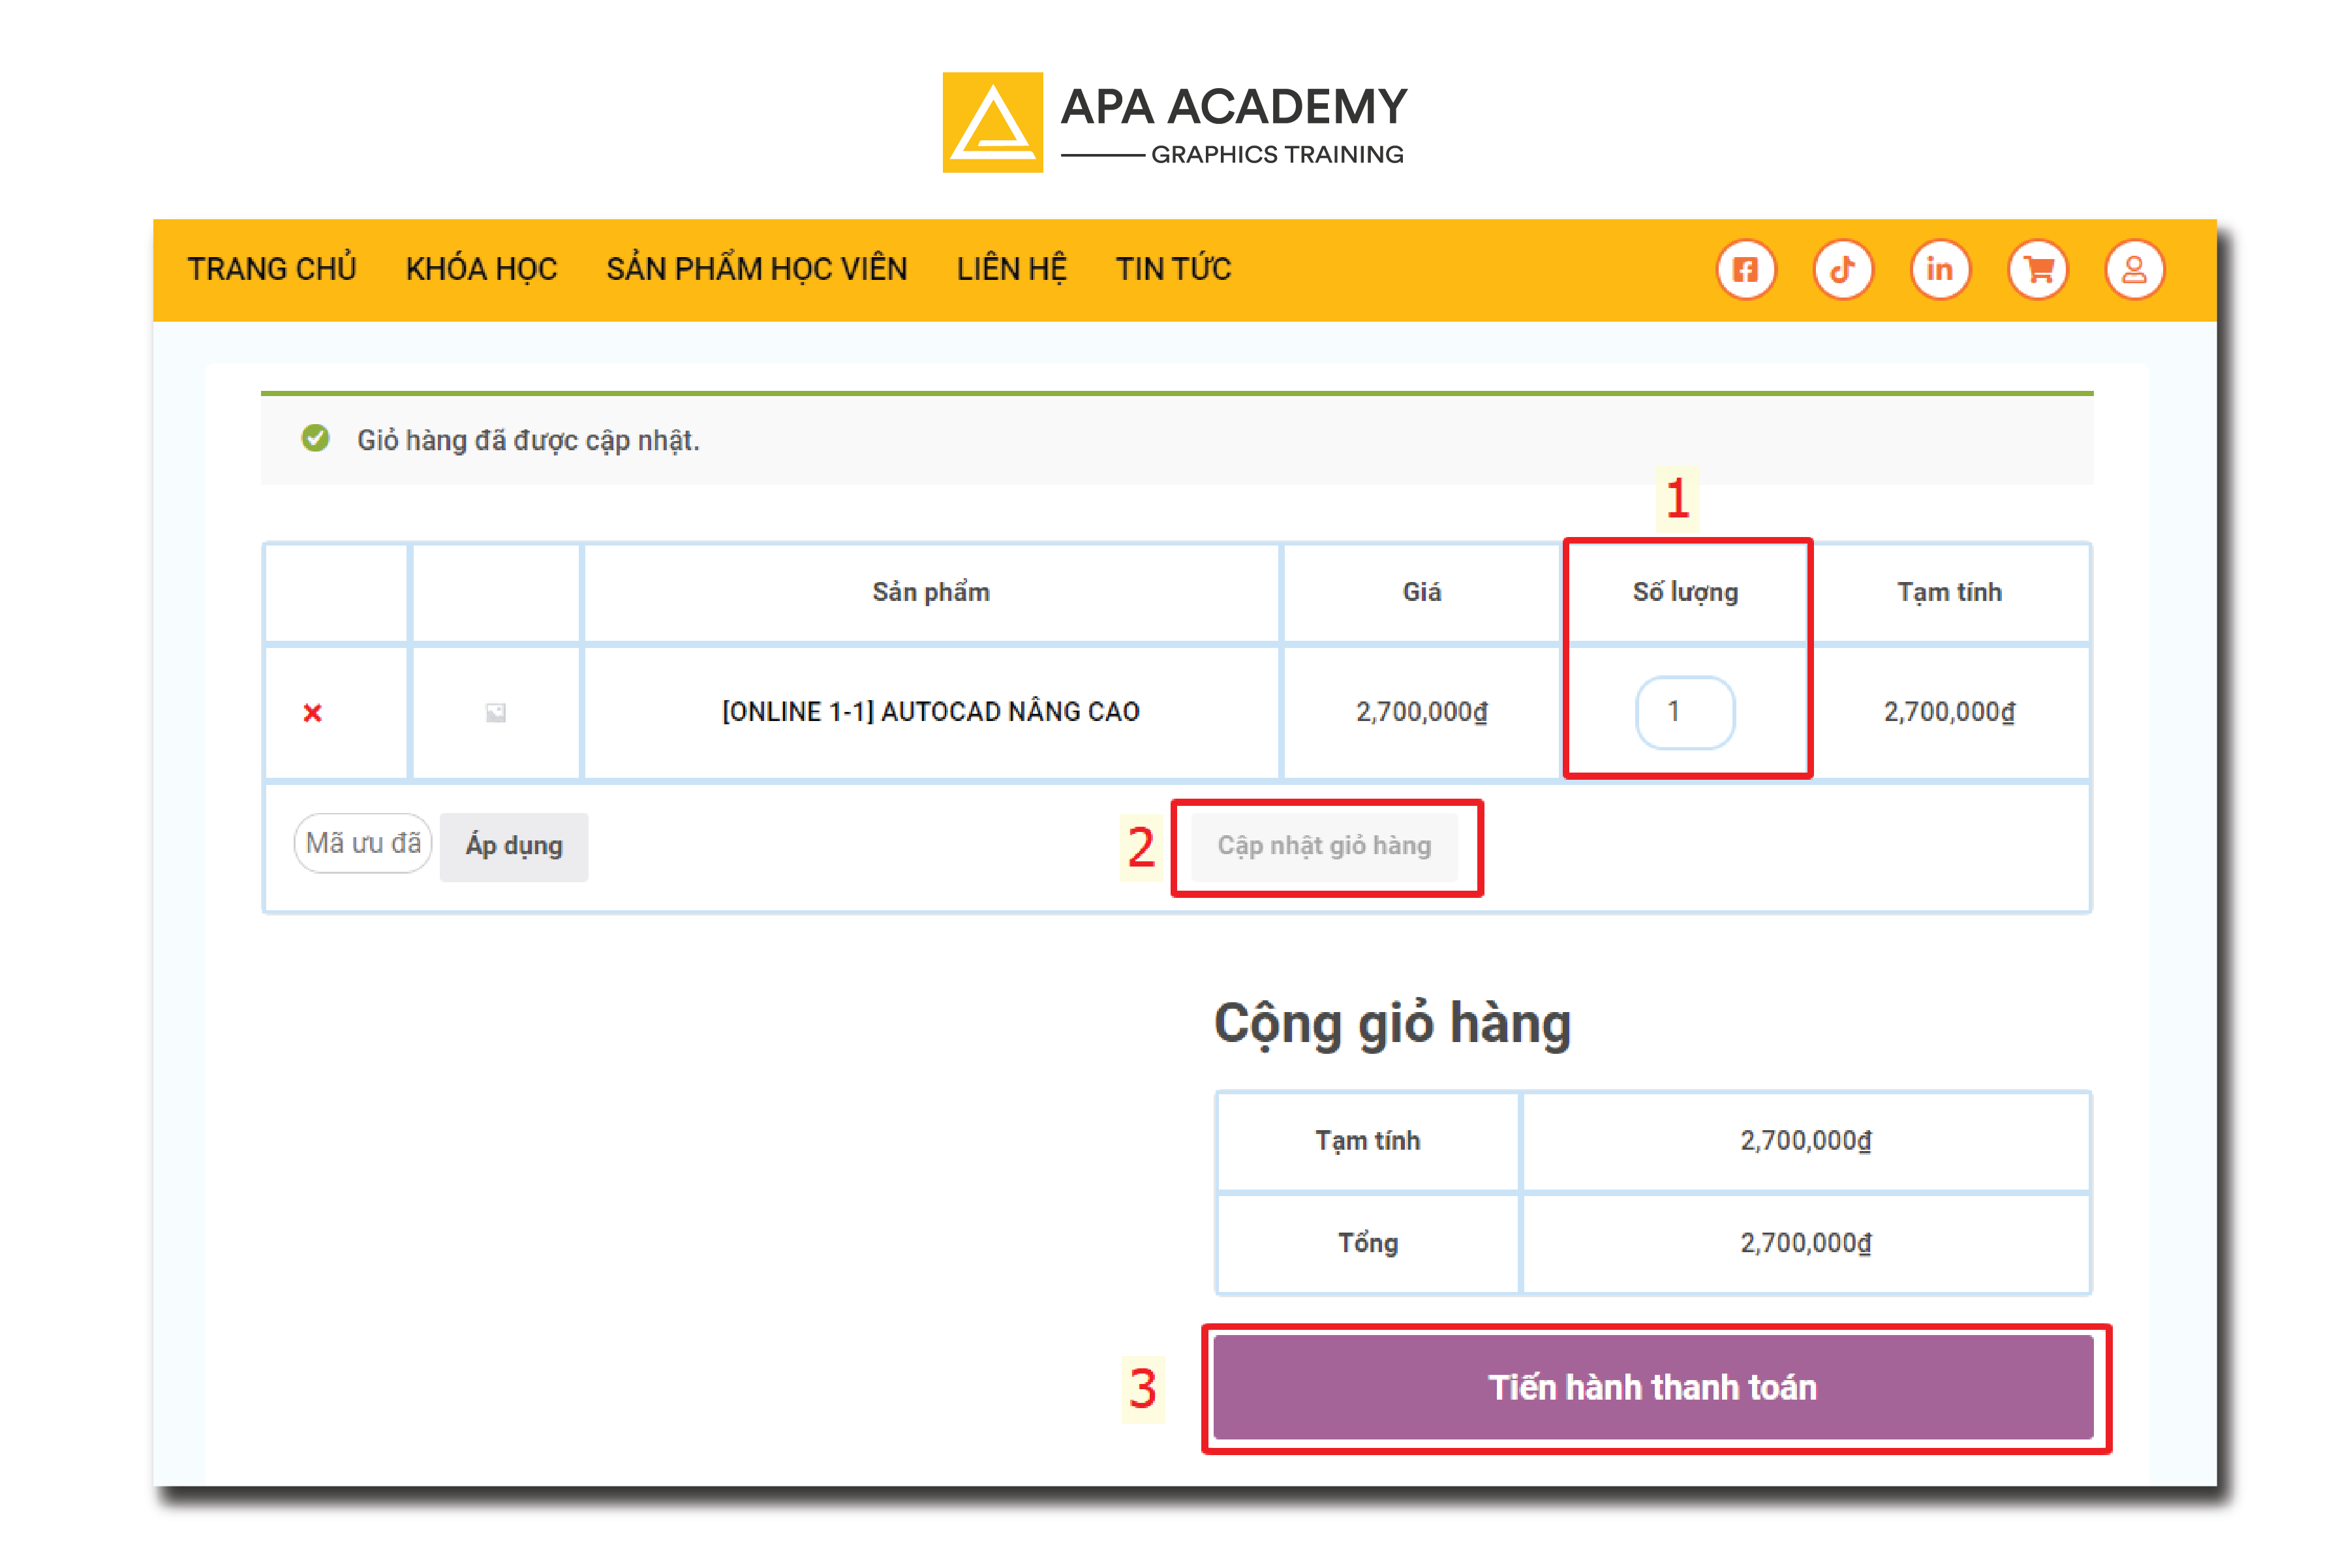
Task: Click the product thumbnail placeholder
Action: [495, 713]
